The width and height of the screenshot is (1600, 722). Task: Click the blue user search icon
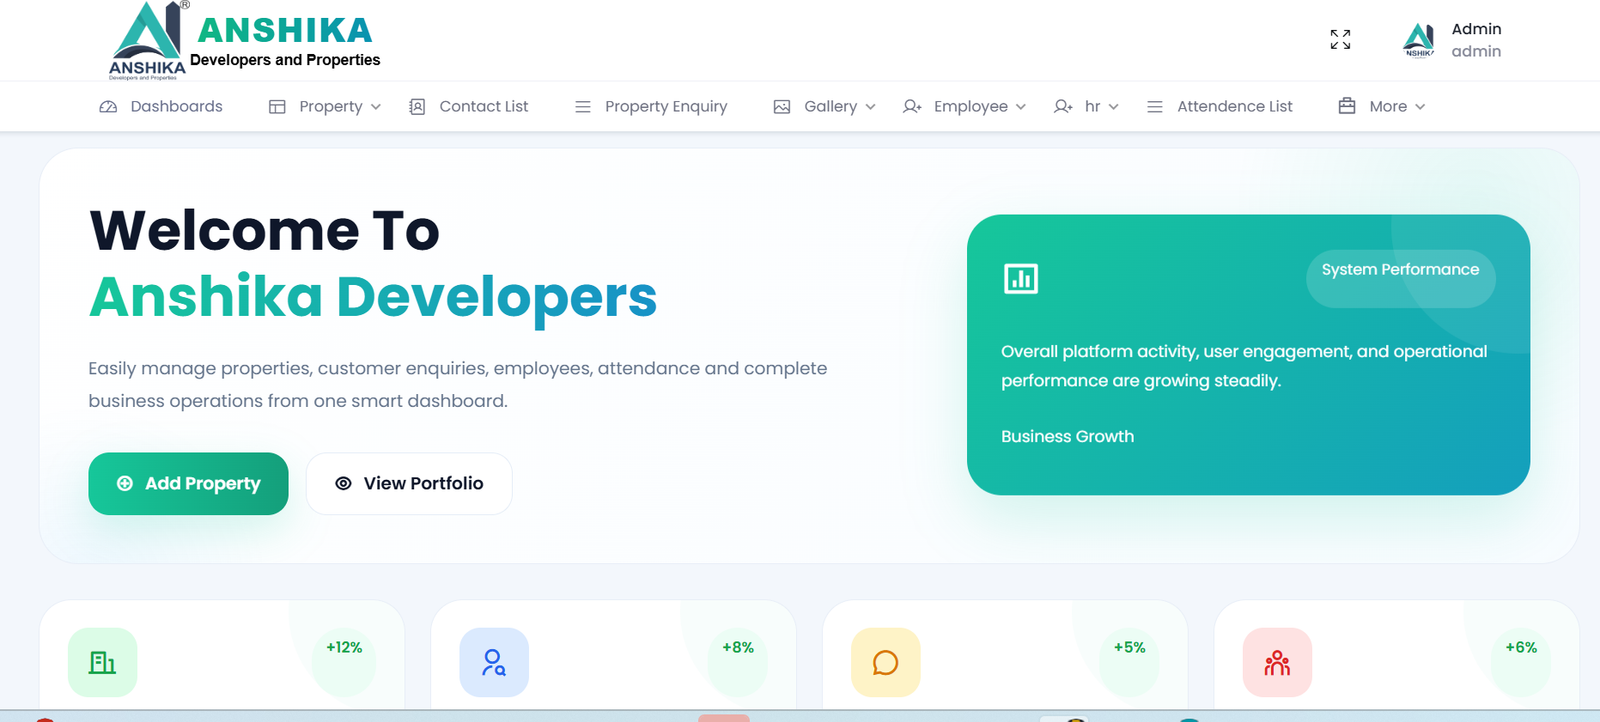pyautogui.click(x=494, y=662)
